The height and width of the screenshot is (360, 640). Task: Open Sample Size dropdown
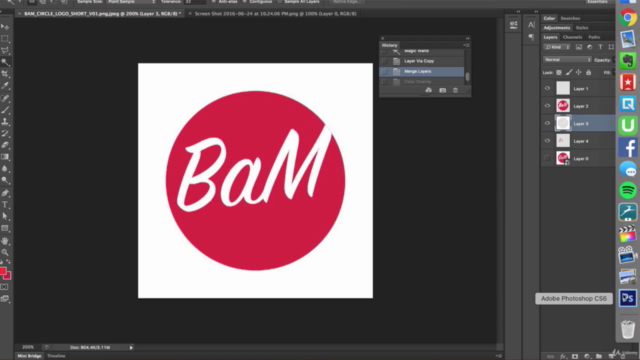pos(131,2)
